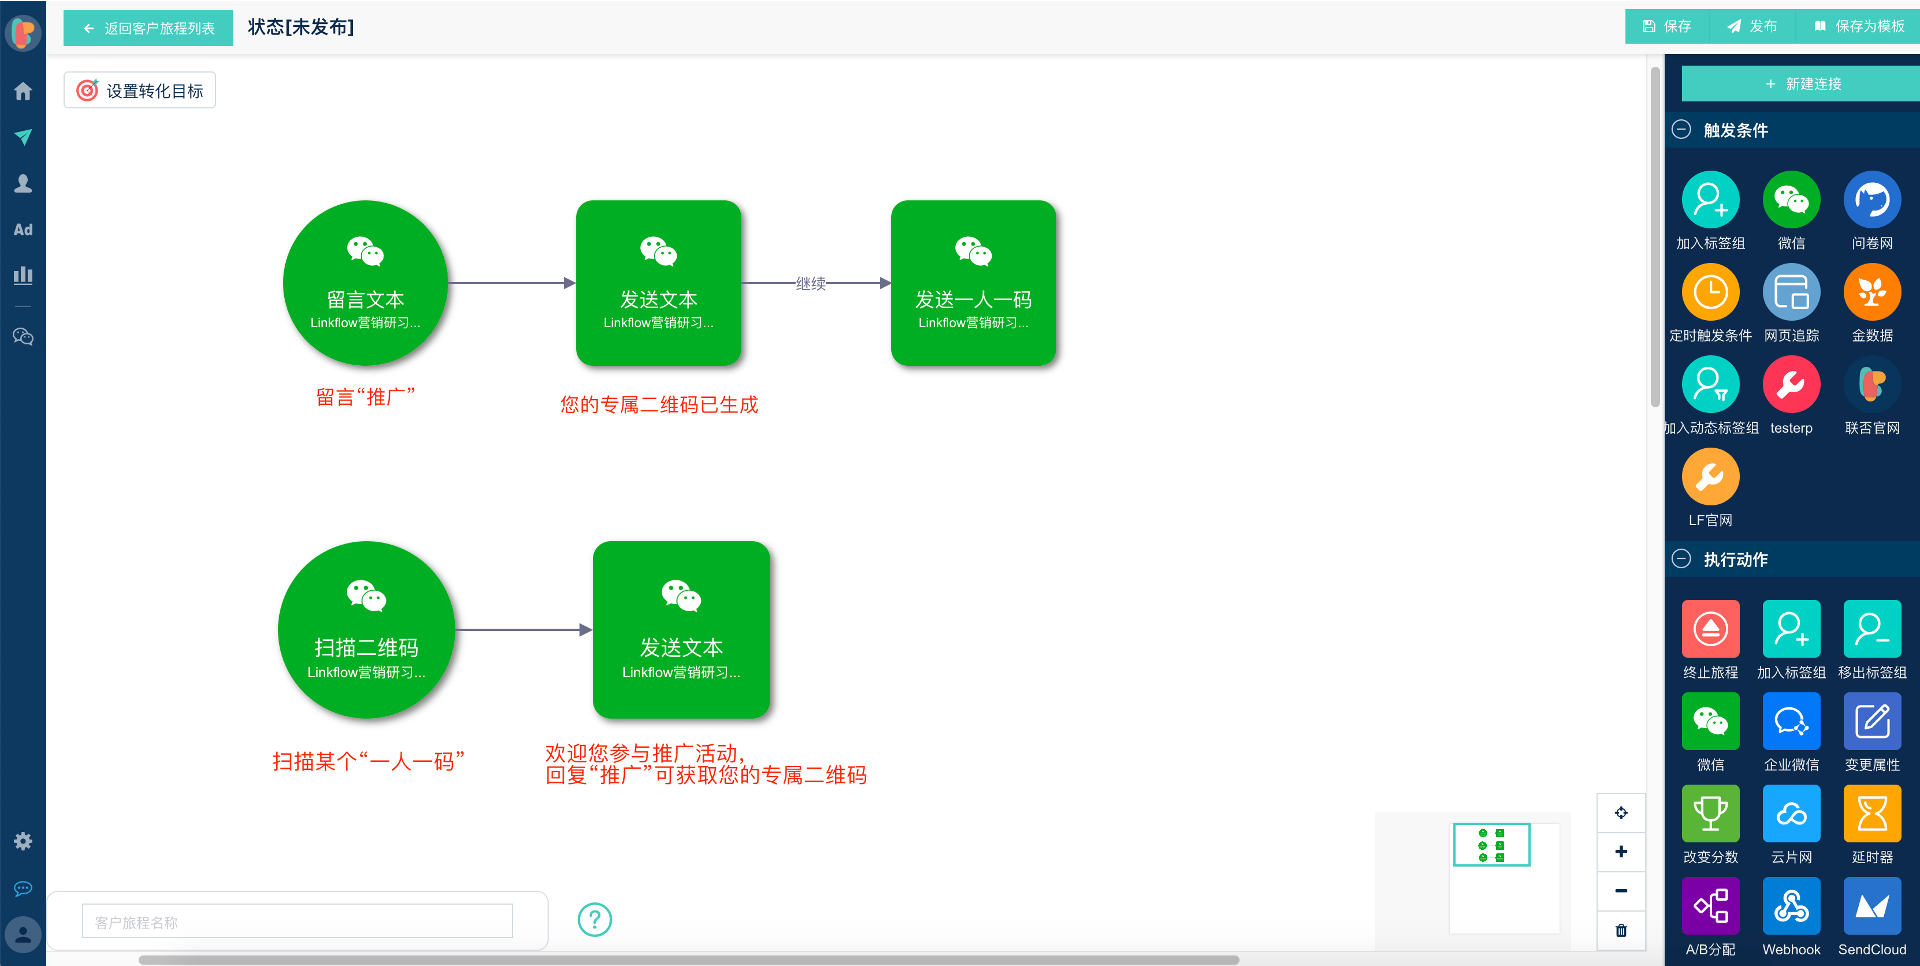The image size is (1920, 966).
Task: Select the 定时触发条件 clock icon
Action: 1710,293
